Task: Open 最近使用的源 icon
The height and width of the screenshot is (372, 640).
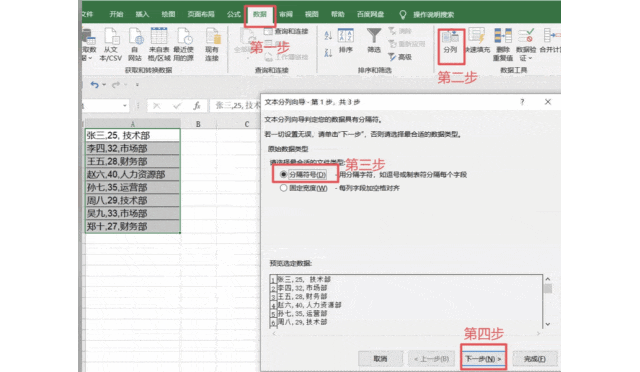Action: (x=184, y=36)
